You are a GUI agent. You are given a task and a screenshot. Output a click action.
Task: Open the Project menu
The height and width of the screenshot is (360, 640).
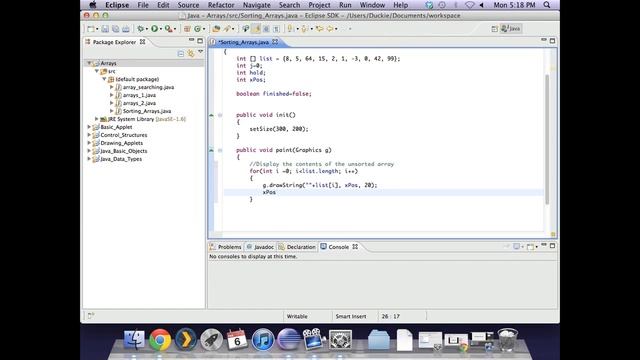click(x=319, y=5)
